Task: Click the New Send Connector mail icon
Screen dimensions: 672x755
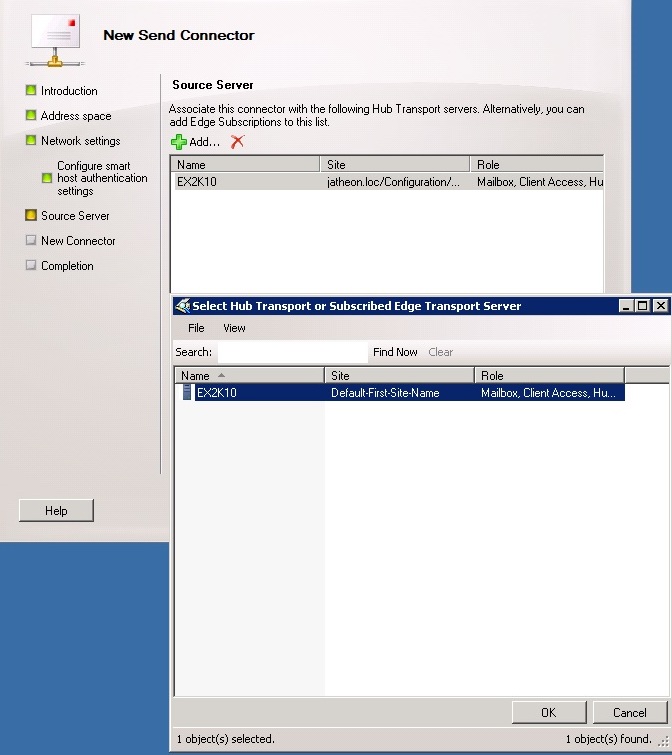Action: (55, 40)
